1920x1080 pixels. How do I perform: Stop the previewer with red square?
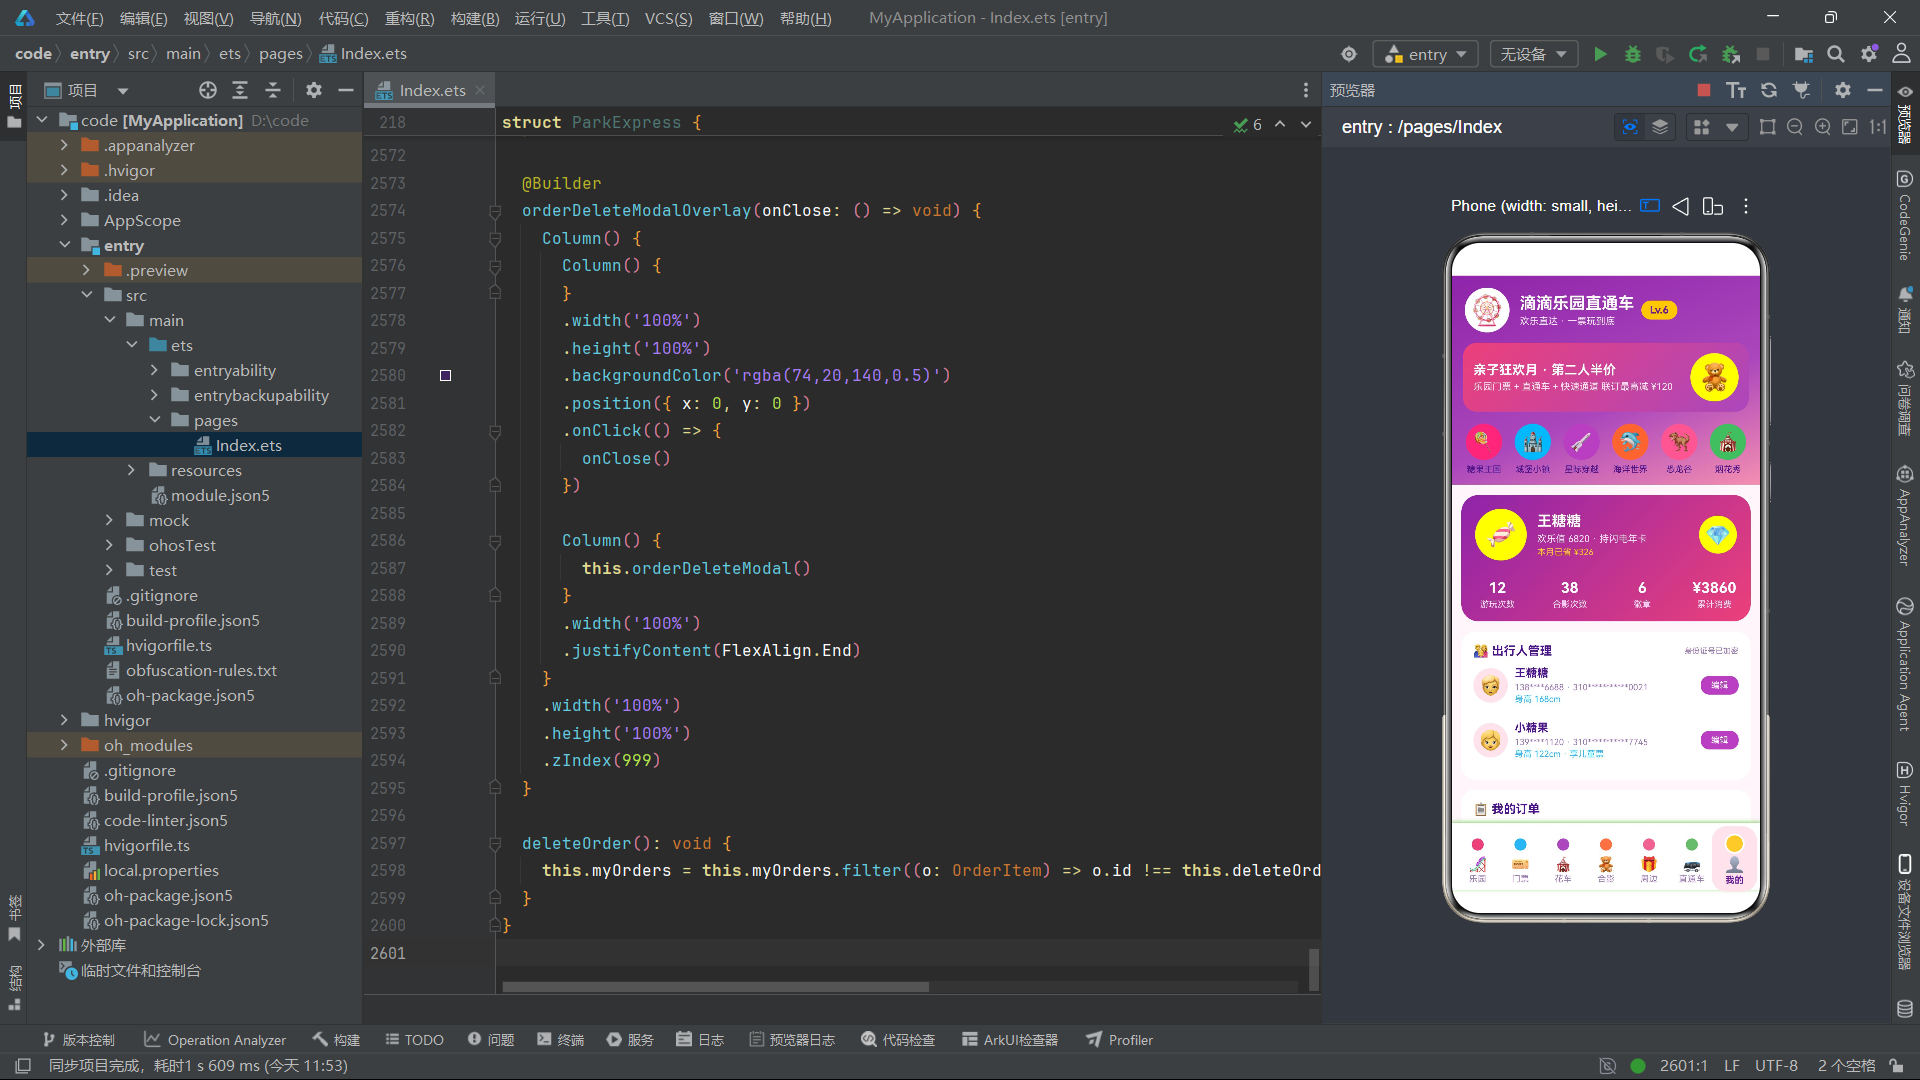[x=1704, y=90]
